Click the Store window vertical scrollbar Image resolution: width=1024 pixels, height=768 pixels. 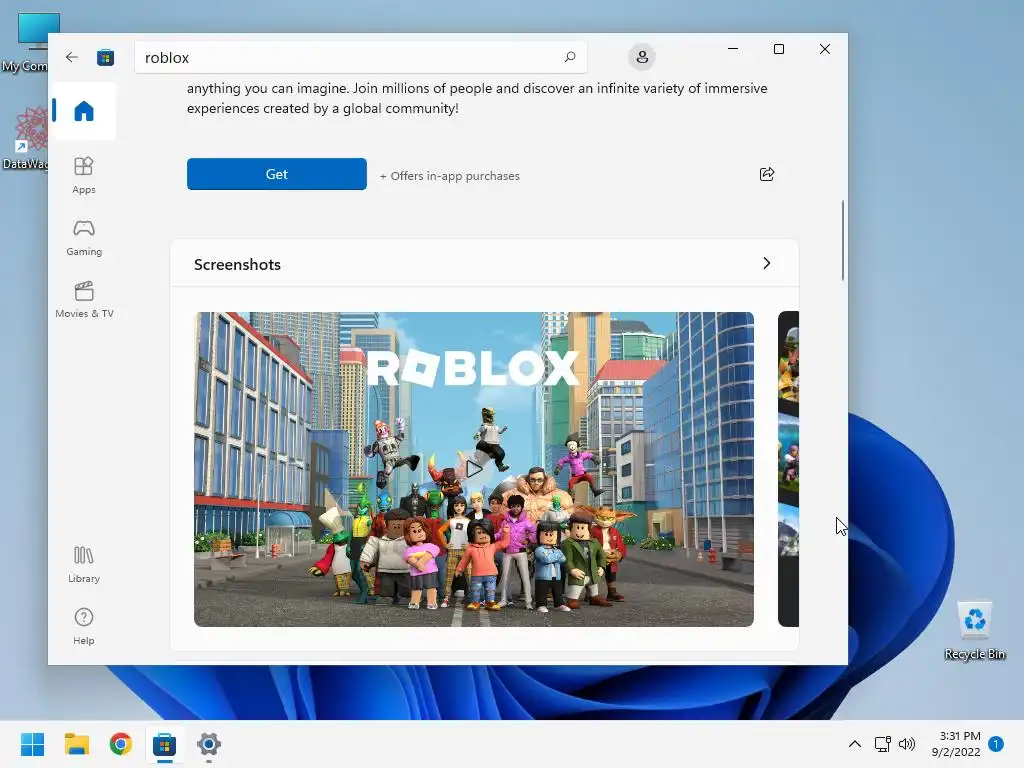[x=842, y=240]
